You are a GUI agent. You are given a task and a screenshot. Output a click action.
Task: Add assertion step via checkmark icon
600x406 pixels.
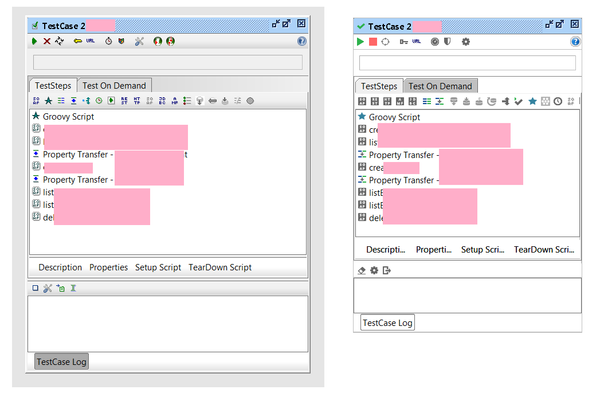[x=518, y=101]
